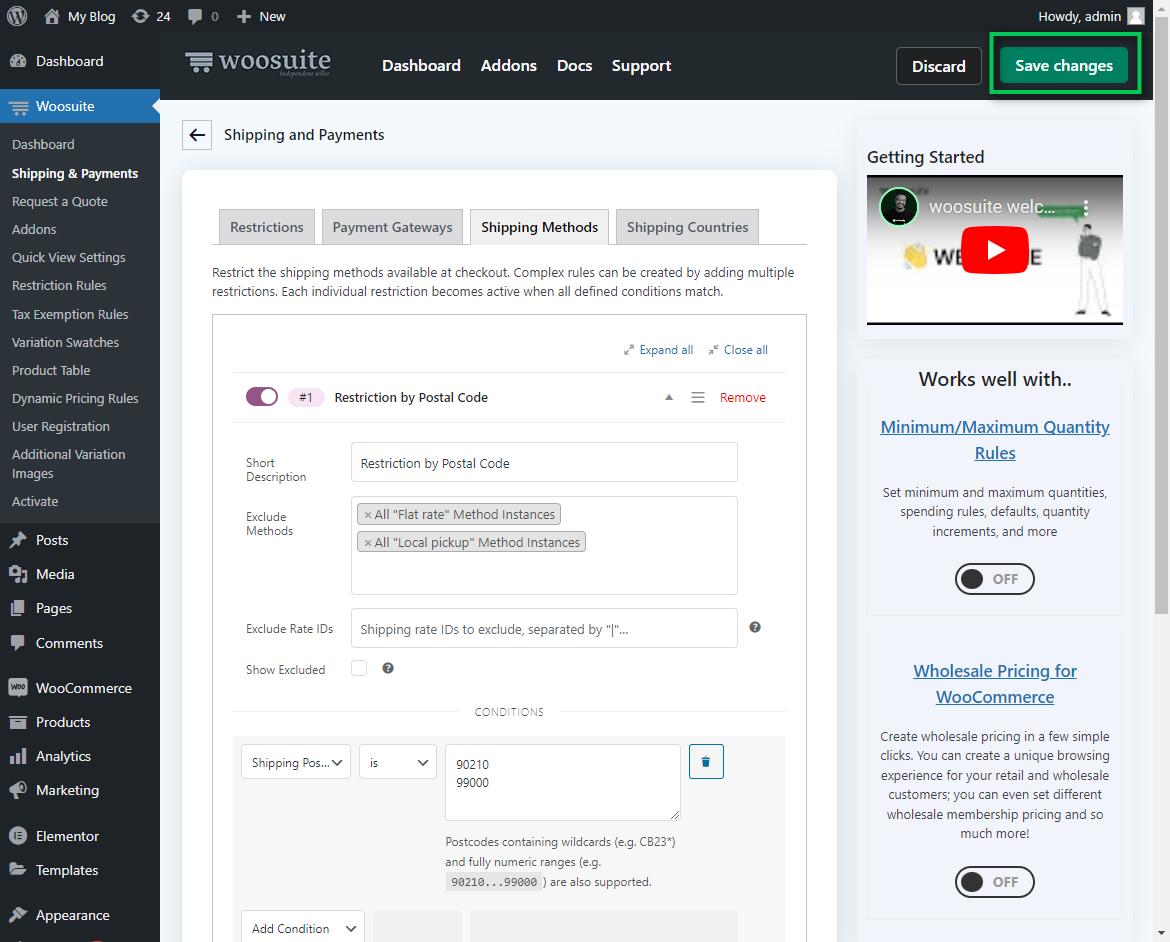Image resolution: width=1170 pixels, height=942 pixels.
Task: Turn on Wholesale Pricing toggle
Action: tap(995, 882)
